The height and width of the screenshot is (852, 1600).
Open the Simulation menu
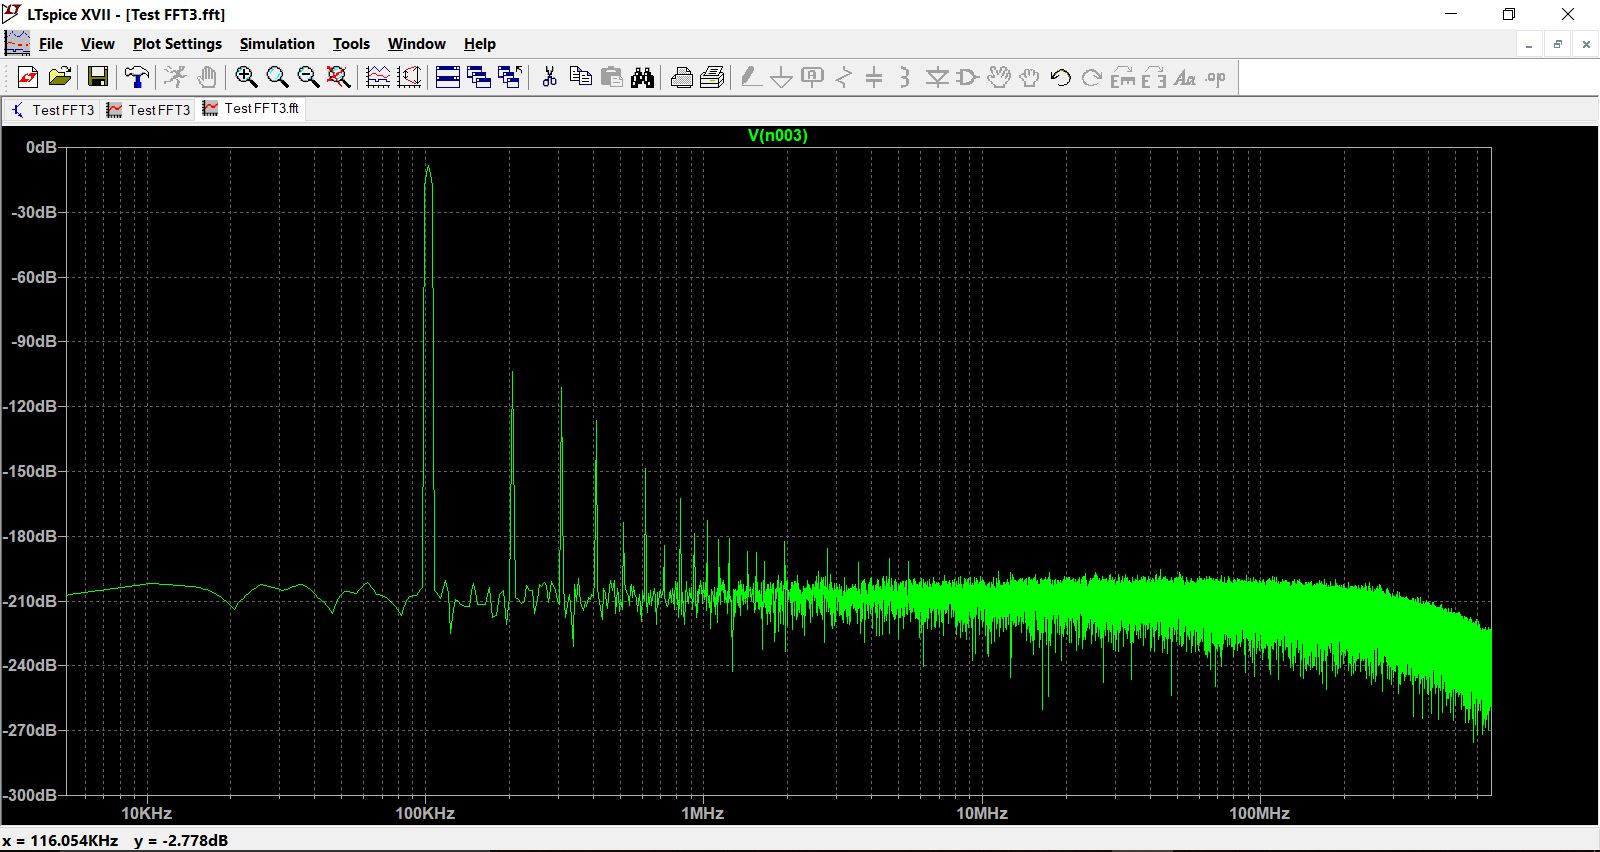(277, 44)
